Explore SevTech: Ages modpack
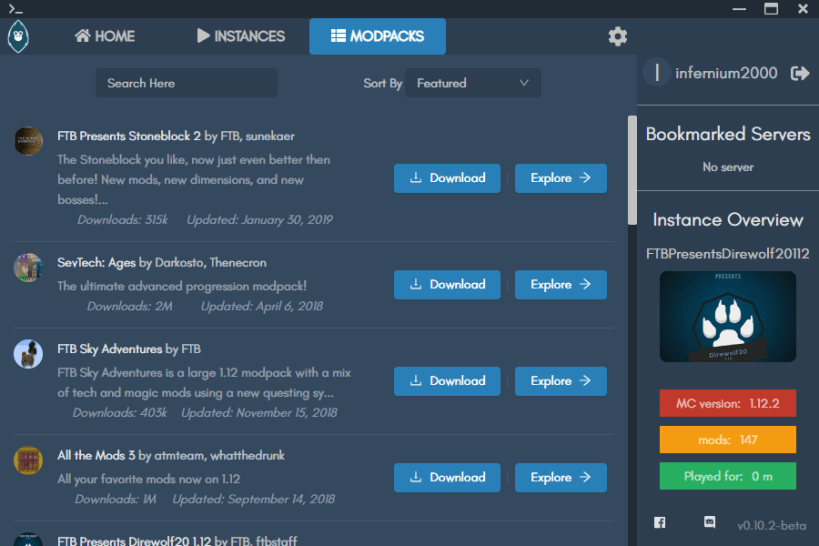Viewport: 819px width, 546px height. (x=560, y=285)
